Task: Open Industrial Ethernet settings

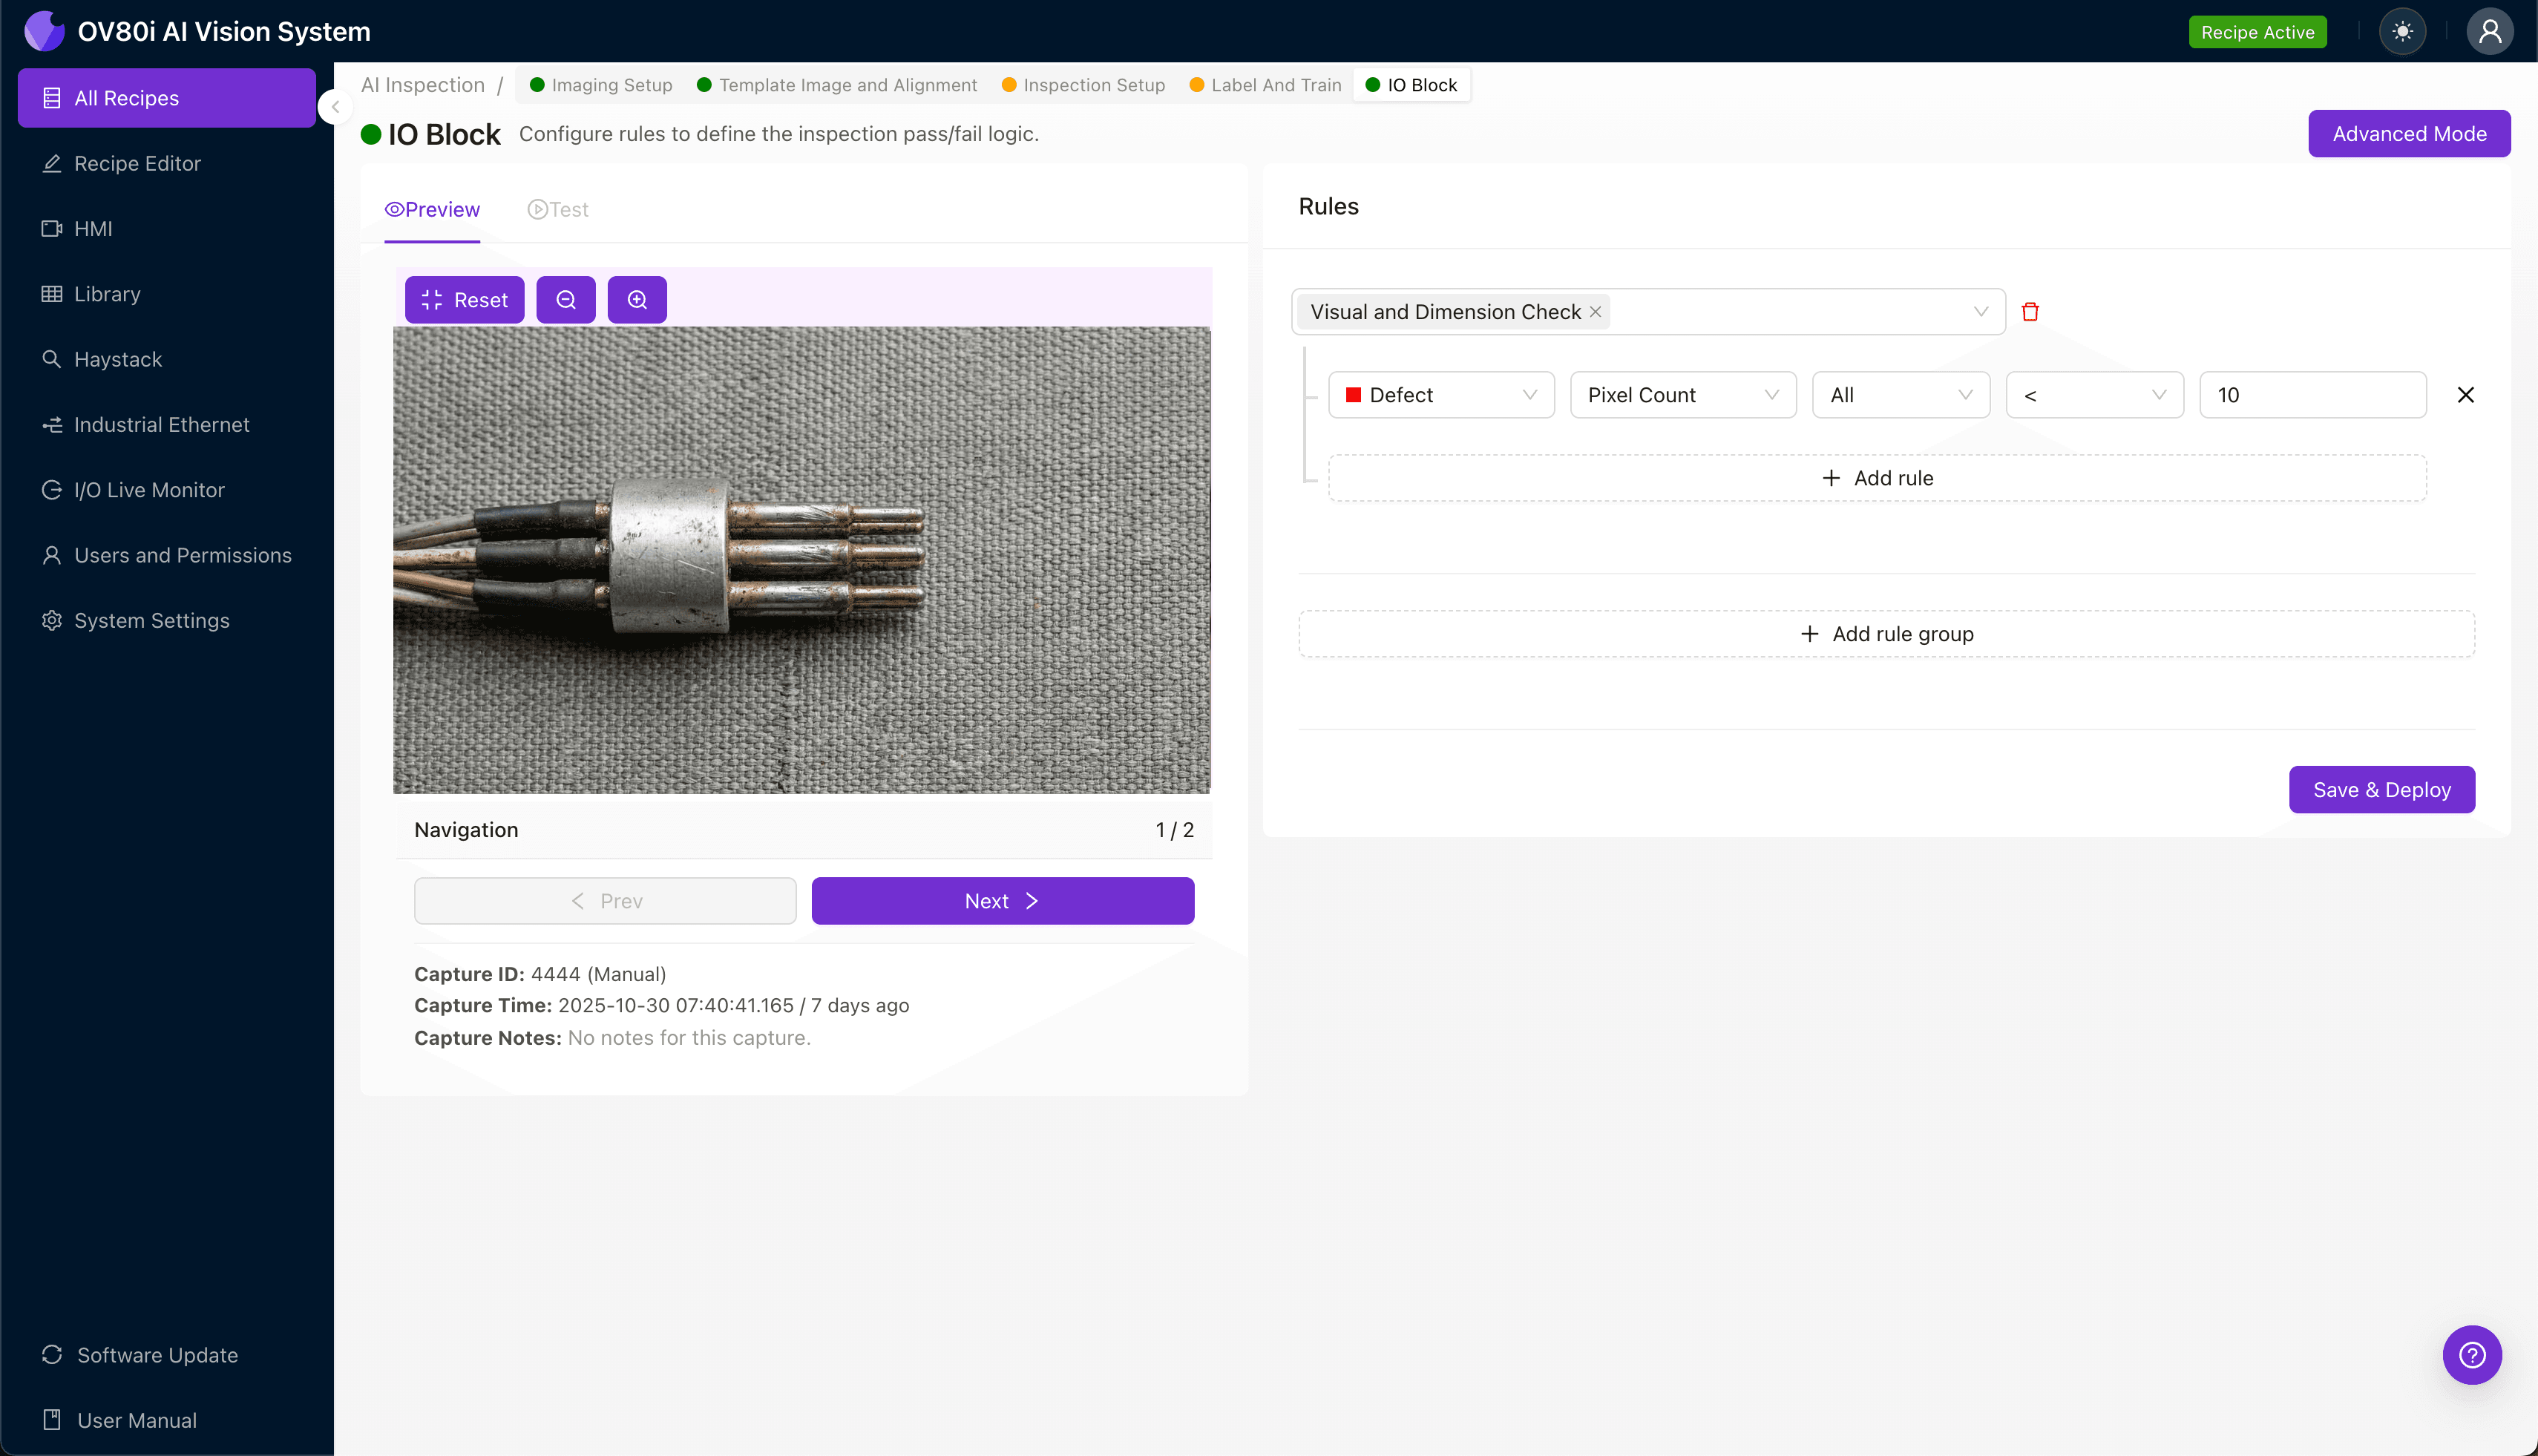Action: click(x=167, y=424)
